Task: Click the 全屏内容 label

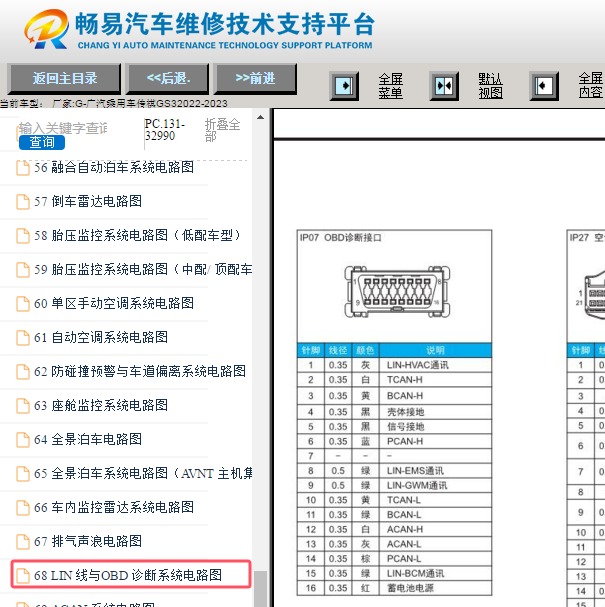Action: click(x=591, y=85)
